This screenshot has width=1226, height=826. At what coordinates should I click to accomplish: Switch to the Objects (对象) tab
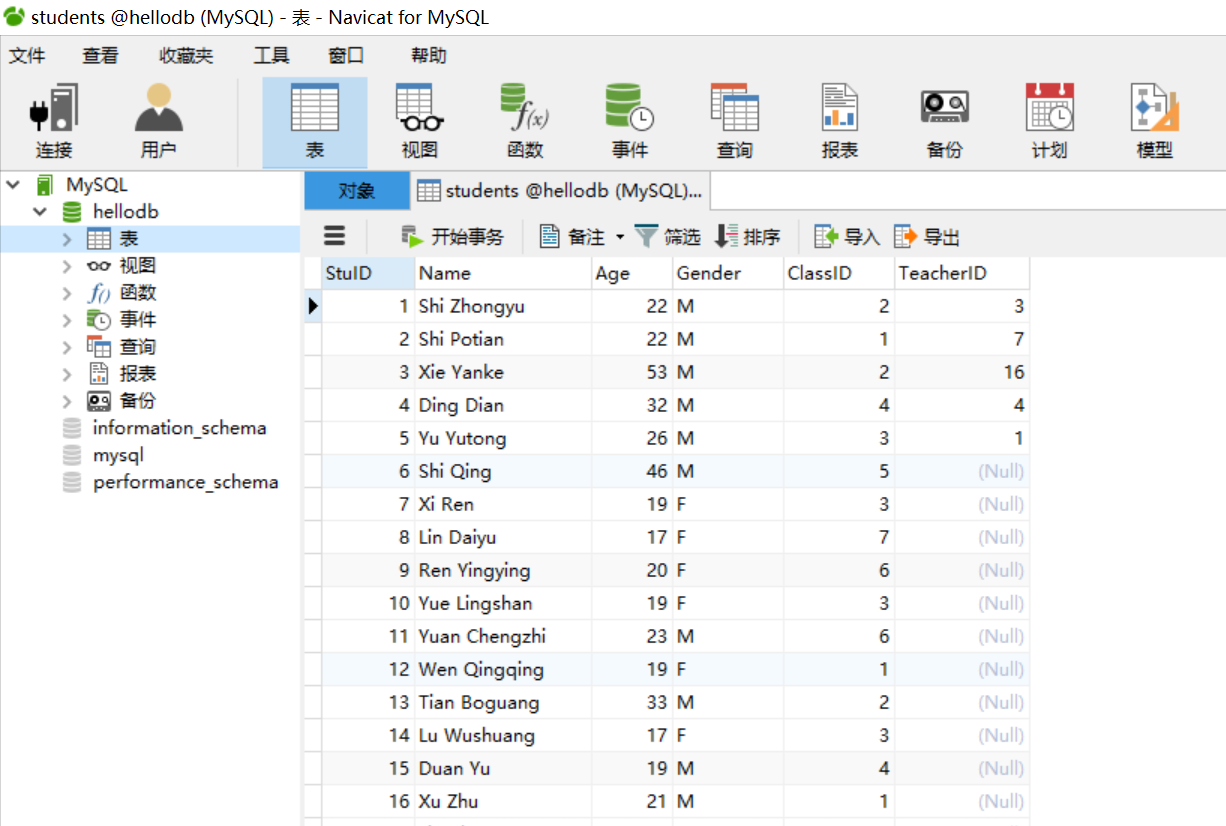[x=357, y=190]
